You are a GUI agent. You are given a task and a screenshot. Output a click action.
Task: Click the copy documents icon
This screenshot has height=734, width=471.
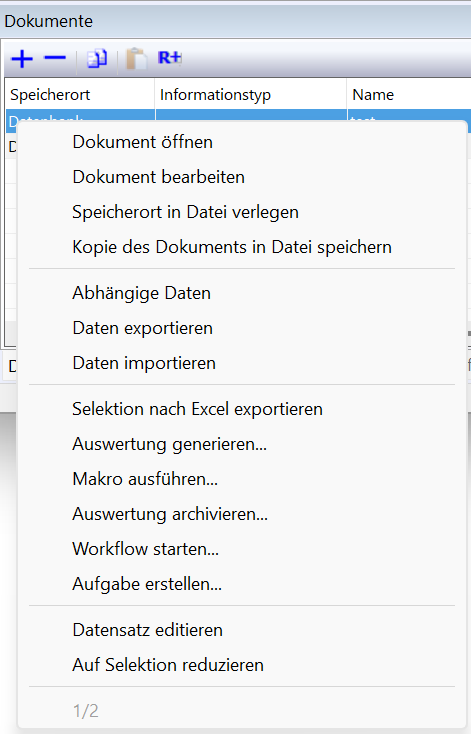coord(97,59)
